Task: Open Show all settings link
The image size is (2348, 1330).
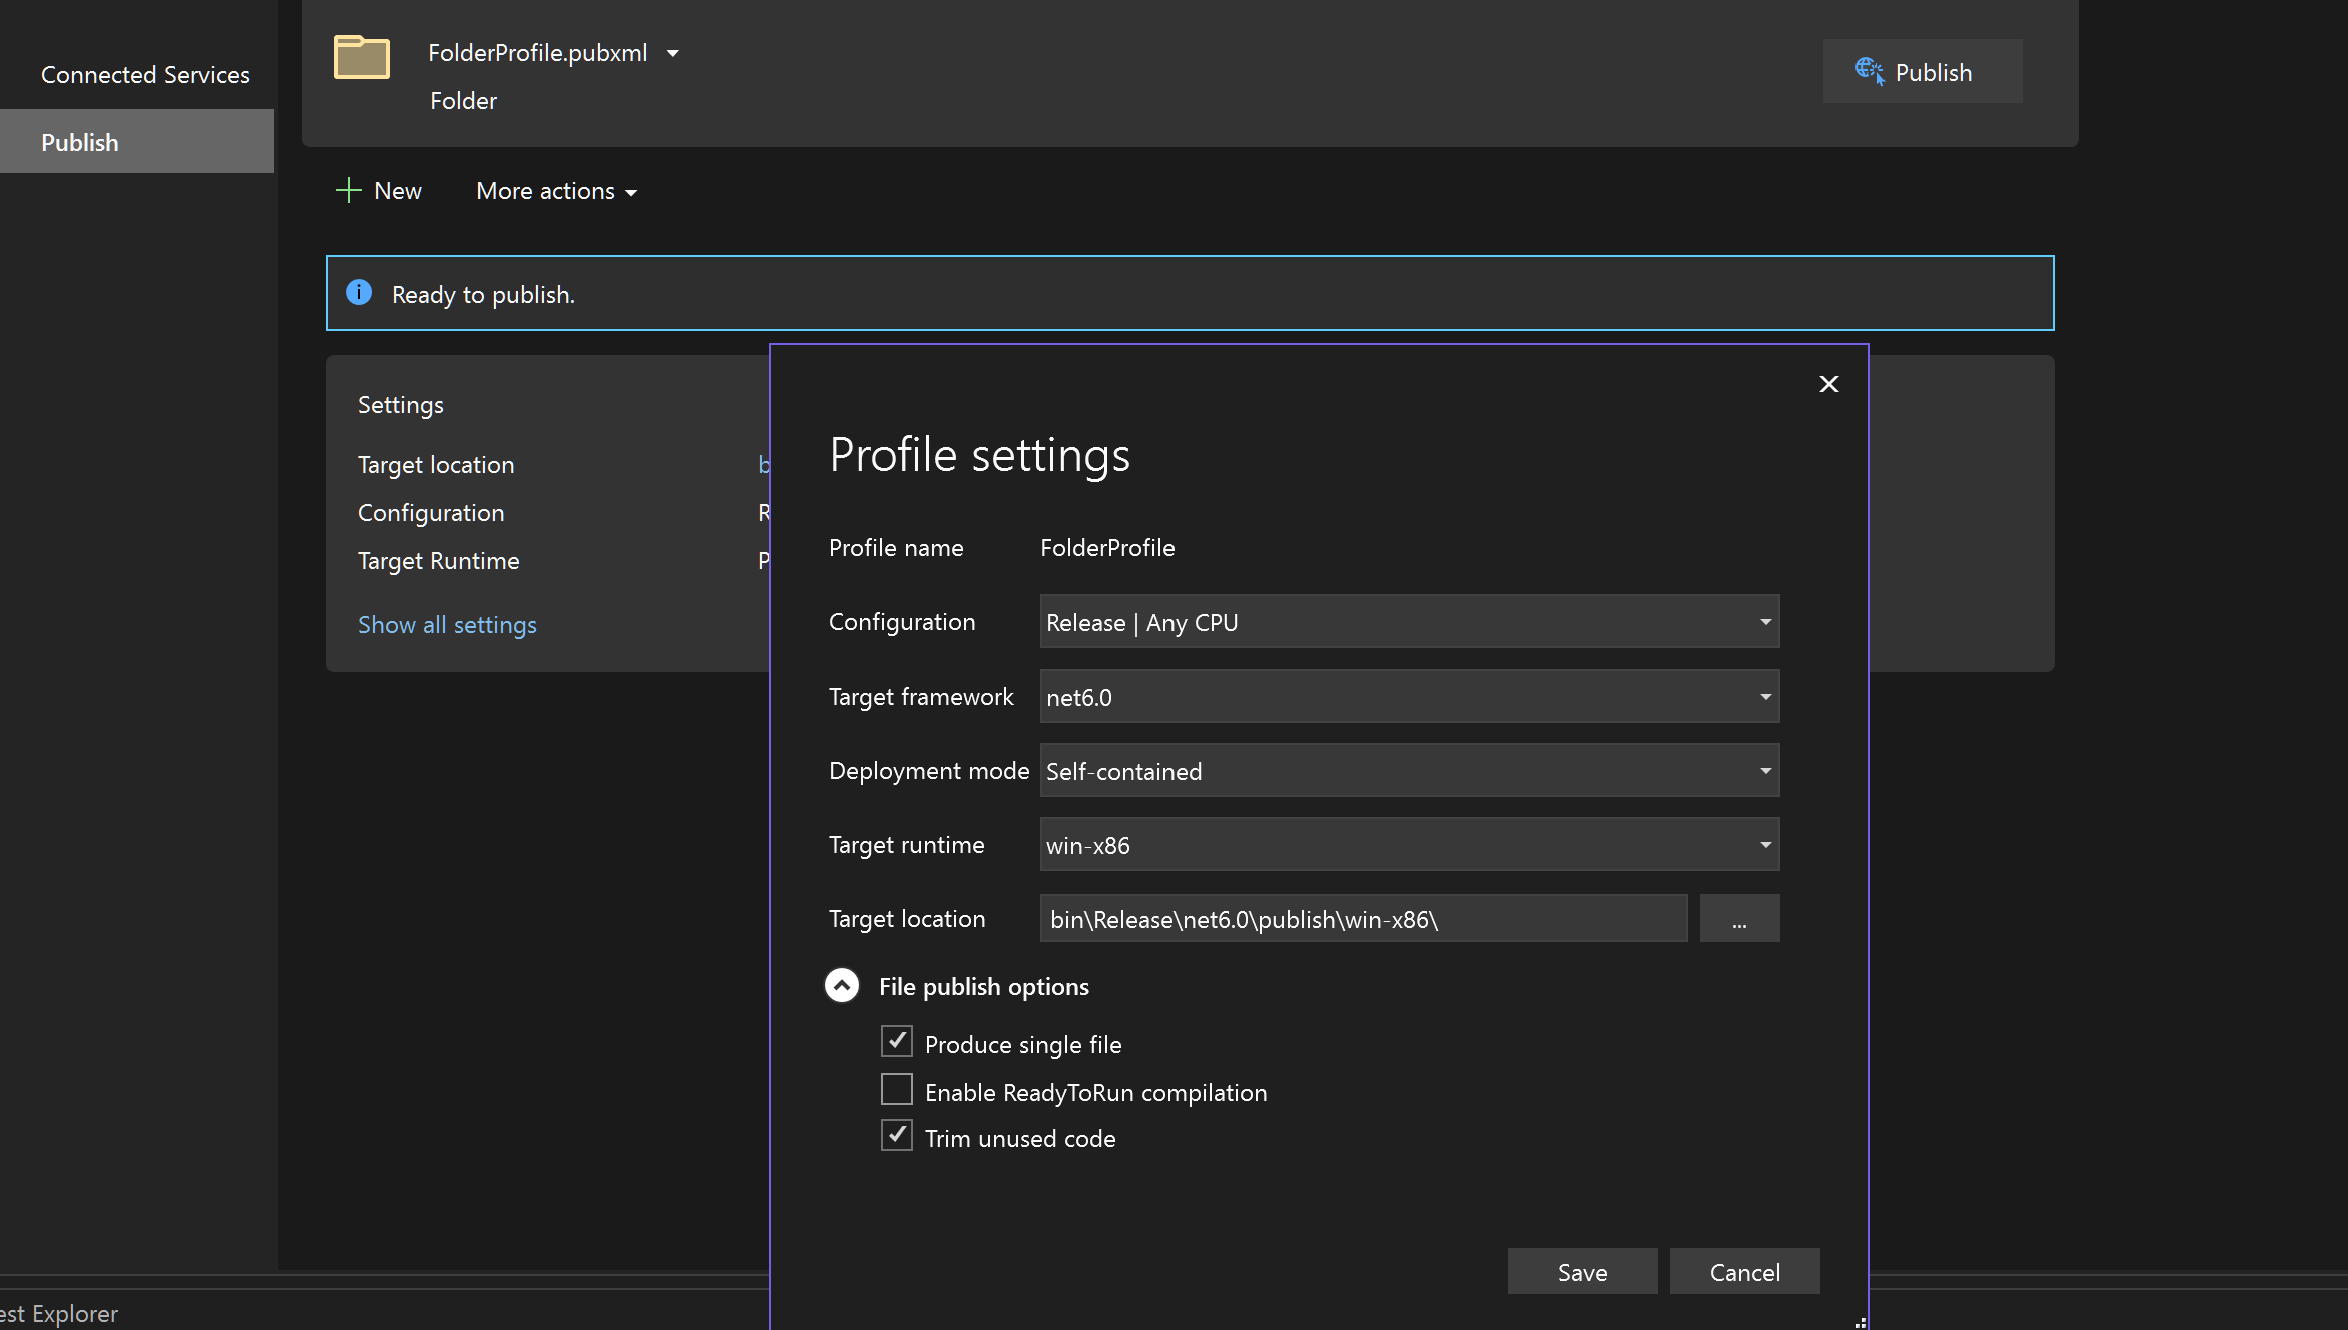Action: click(447, 624)
